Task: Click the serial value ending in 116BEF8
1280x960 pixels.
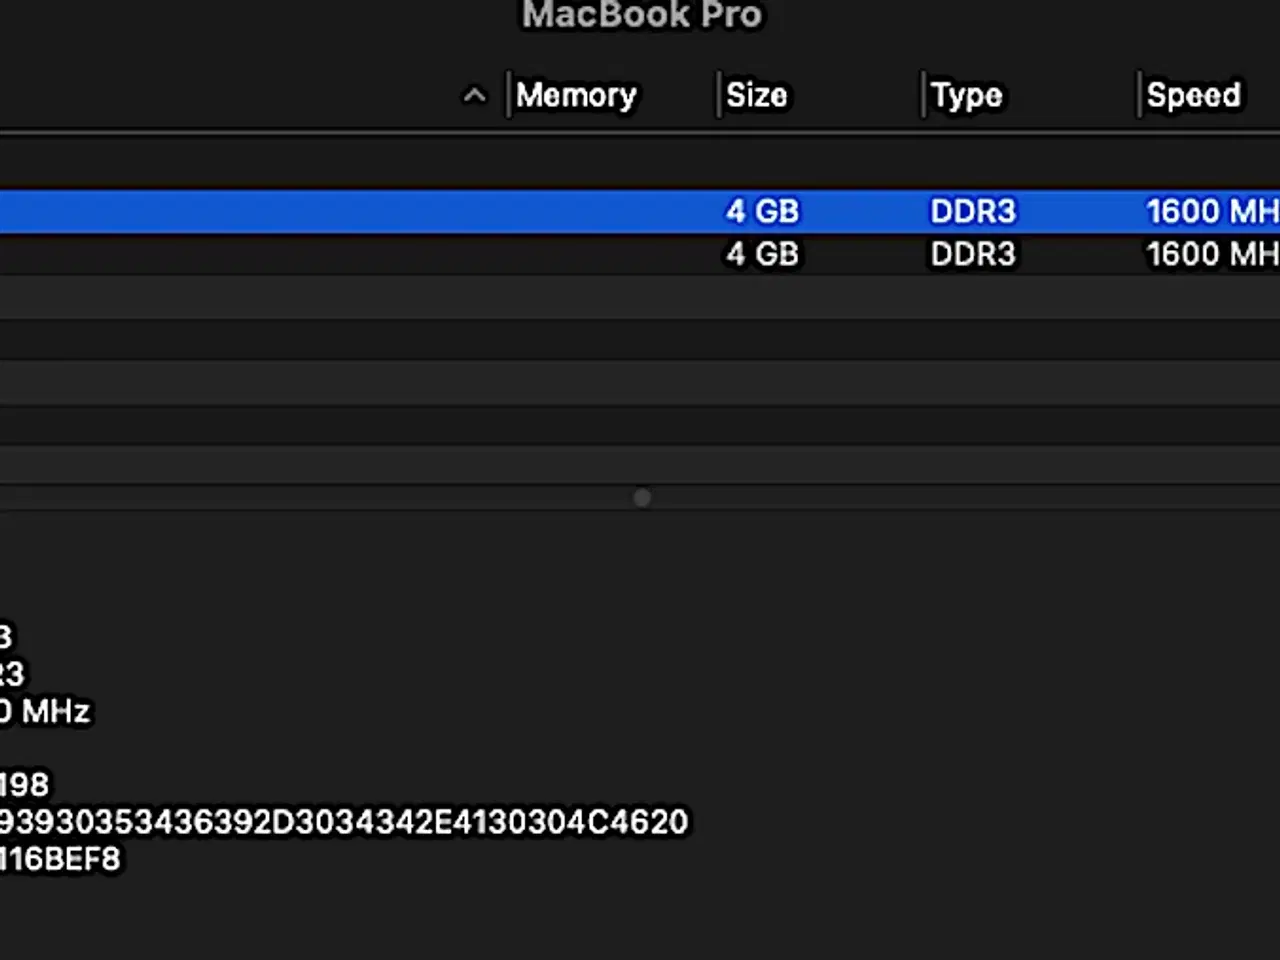Action: [x=60, y=859]
